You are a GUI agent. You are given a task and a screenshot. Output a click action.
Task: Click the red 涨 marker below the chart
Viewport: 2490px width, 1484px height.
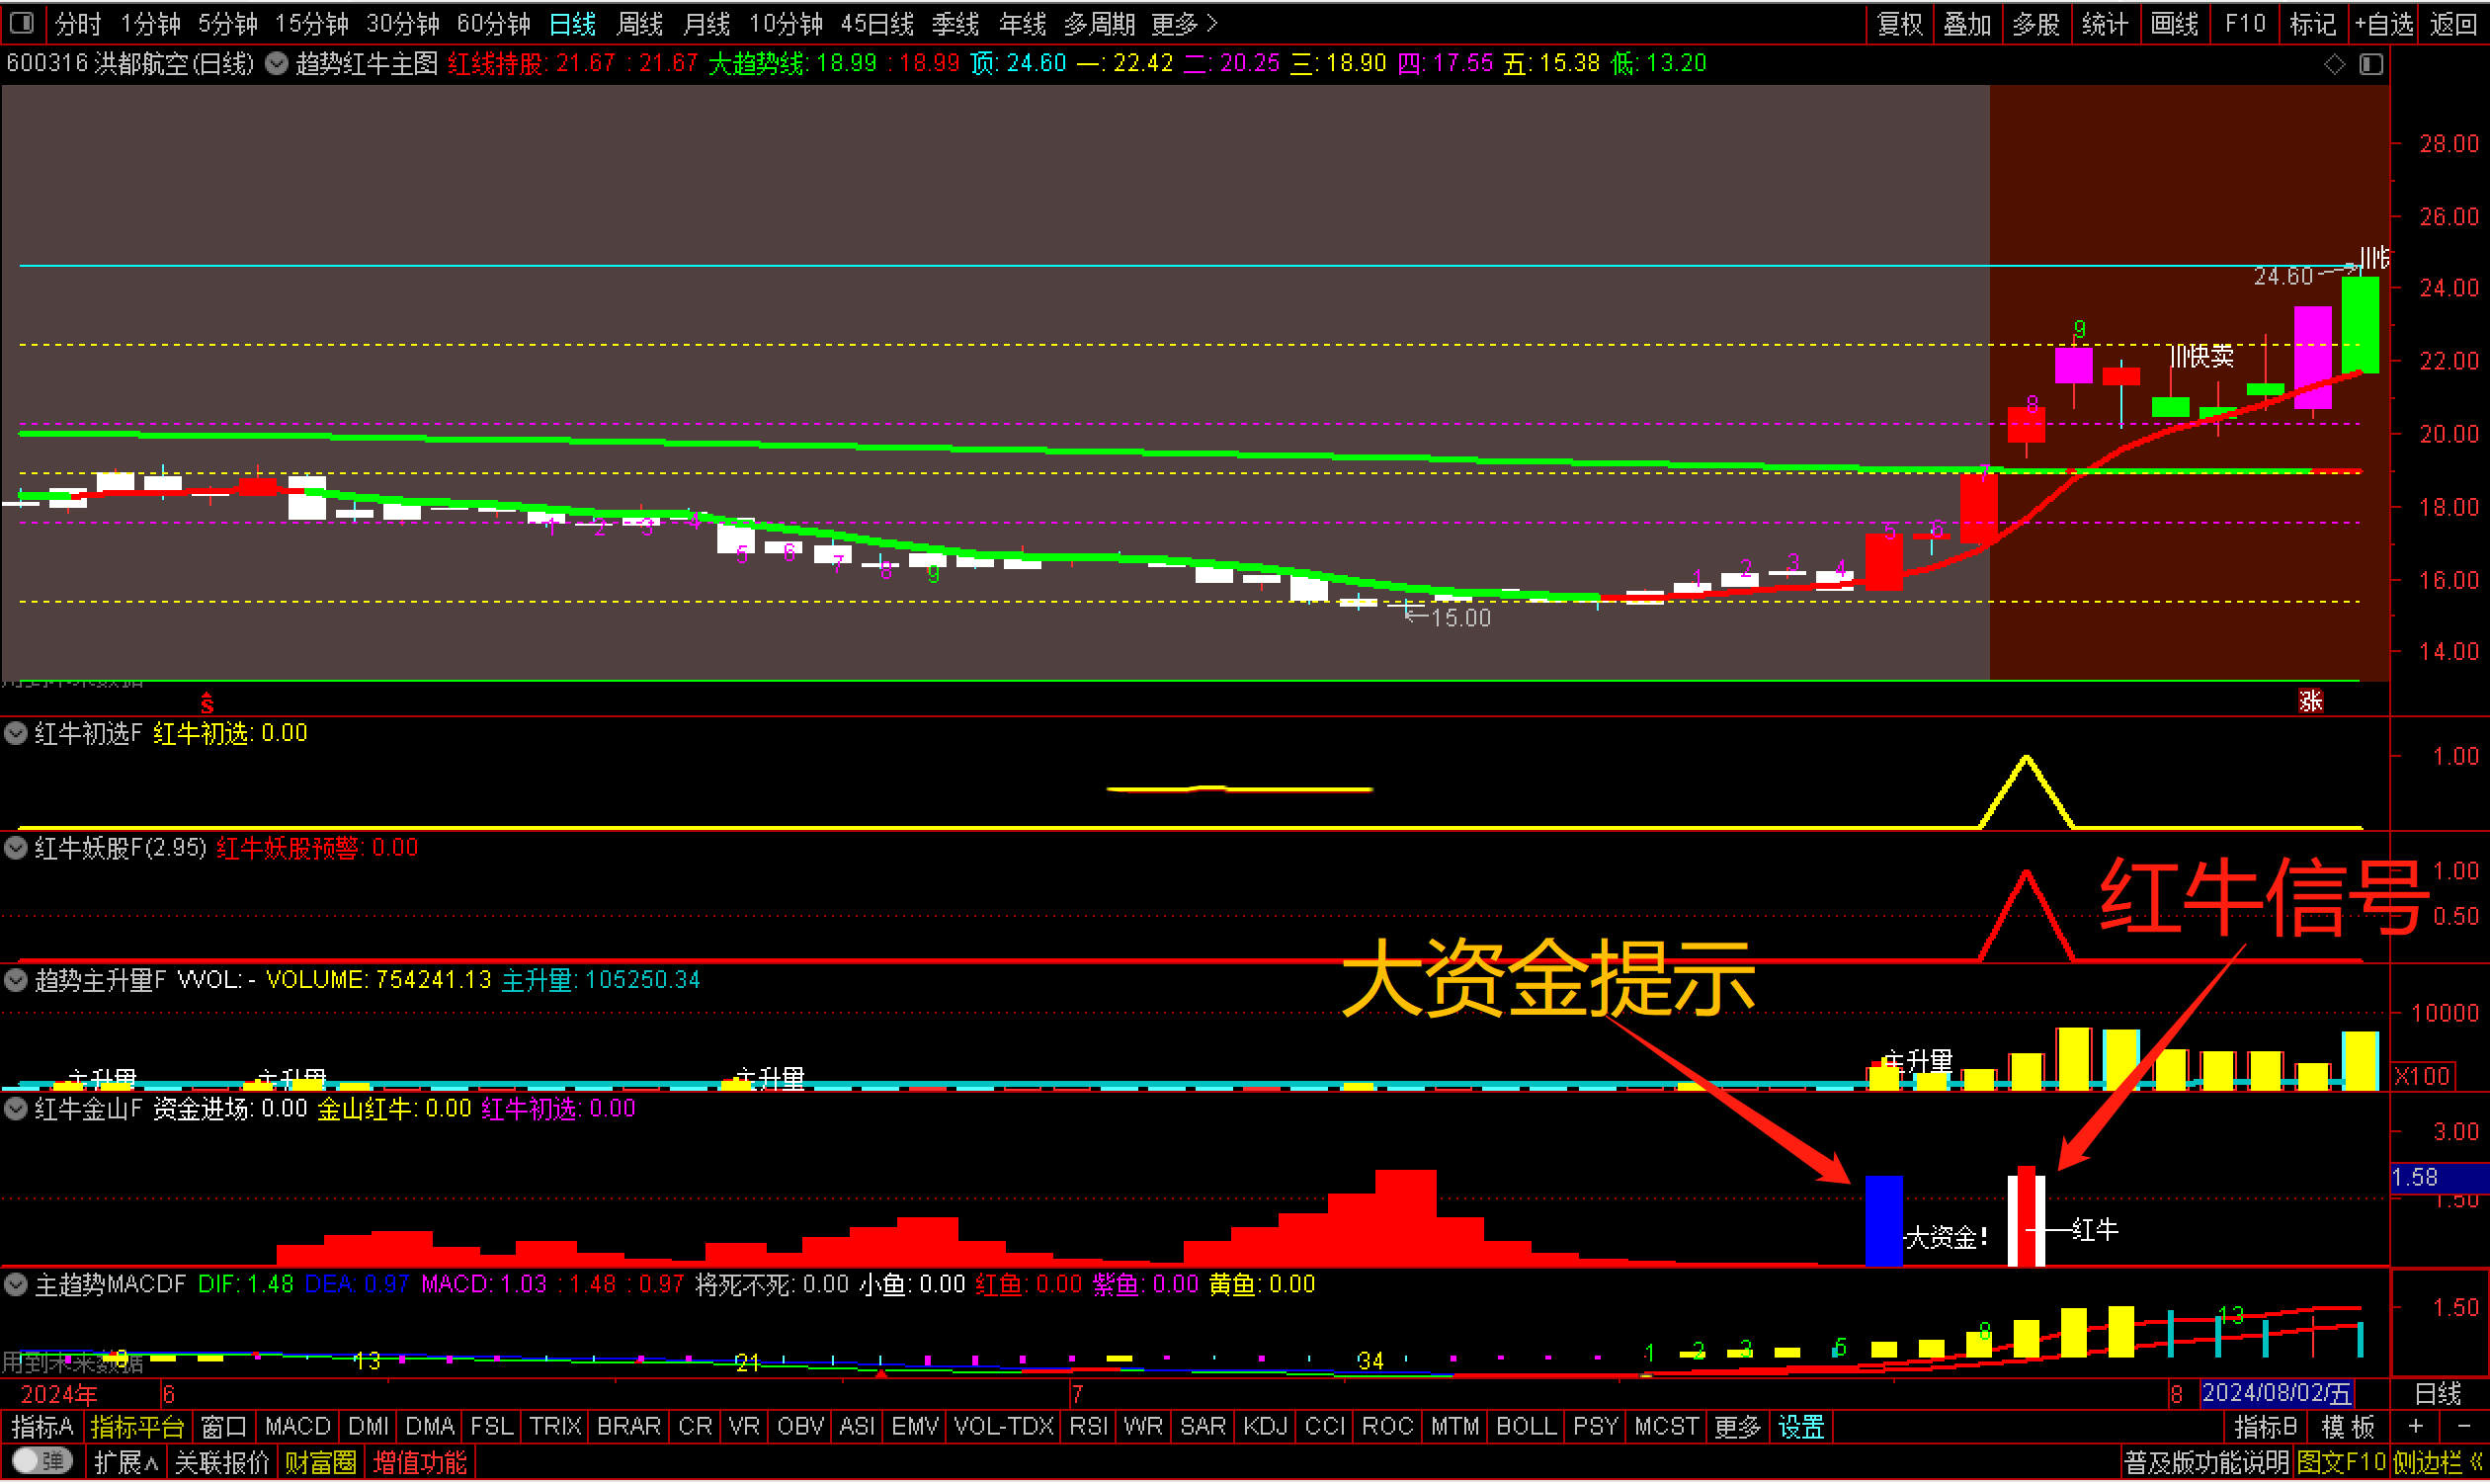tap(2311, 700)
